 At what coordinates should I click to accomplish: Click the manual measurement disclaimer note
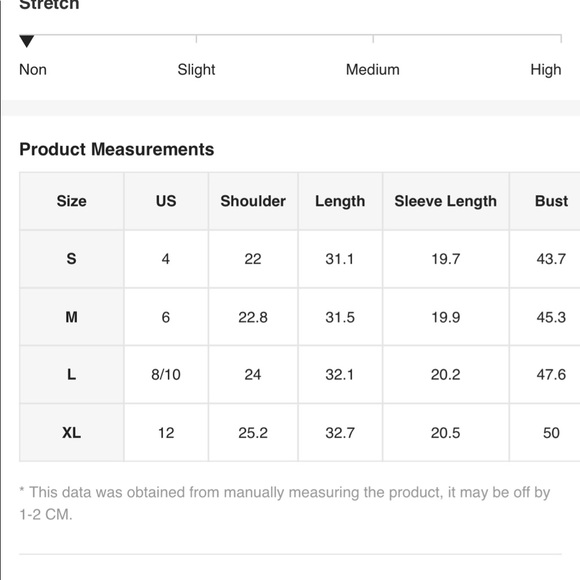click(285, 503)
